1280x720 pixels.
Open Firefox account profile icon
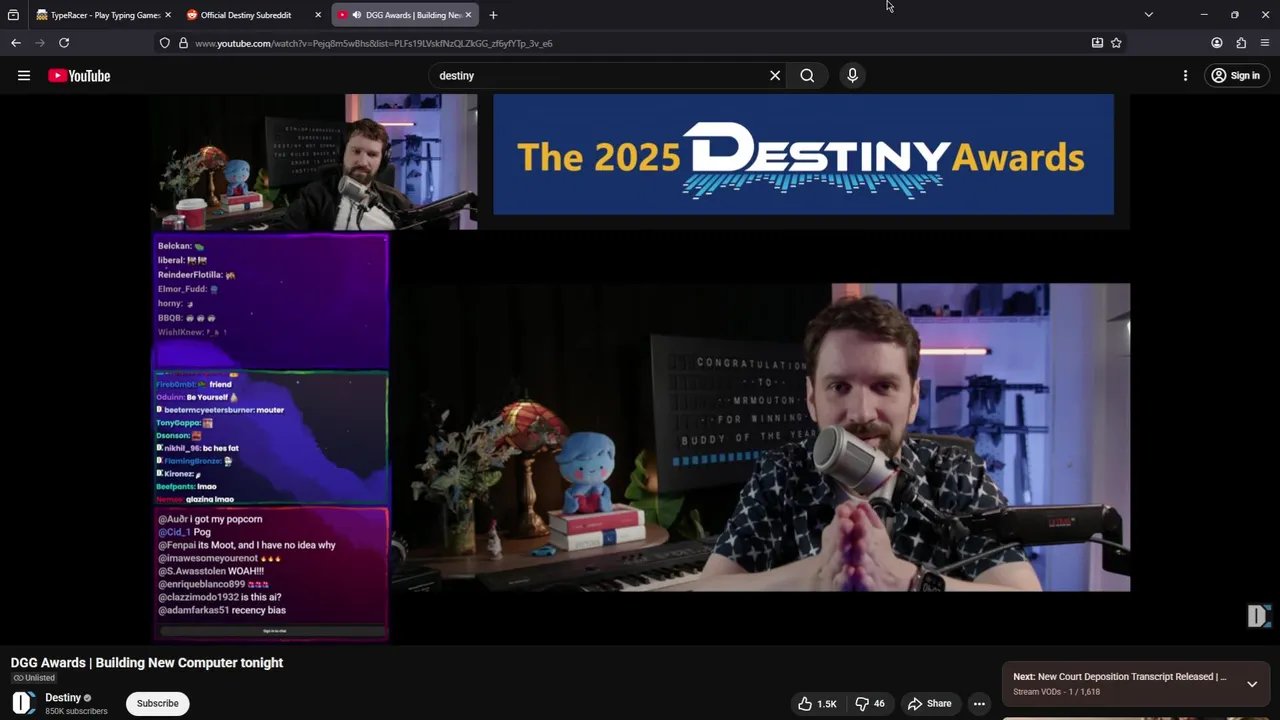tap(1217, 43)
